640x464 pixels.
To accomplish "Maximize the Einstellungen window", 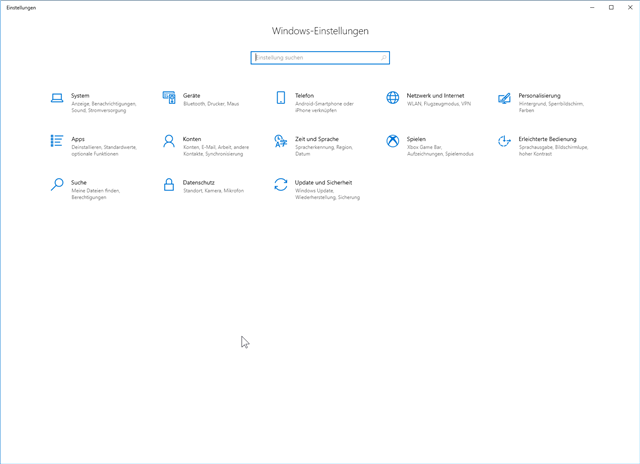I will pyautogui.click(x=611, y=7).
